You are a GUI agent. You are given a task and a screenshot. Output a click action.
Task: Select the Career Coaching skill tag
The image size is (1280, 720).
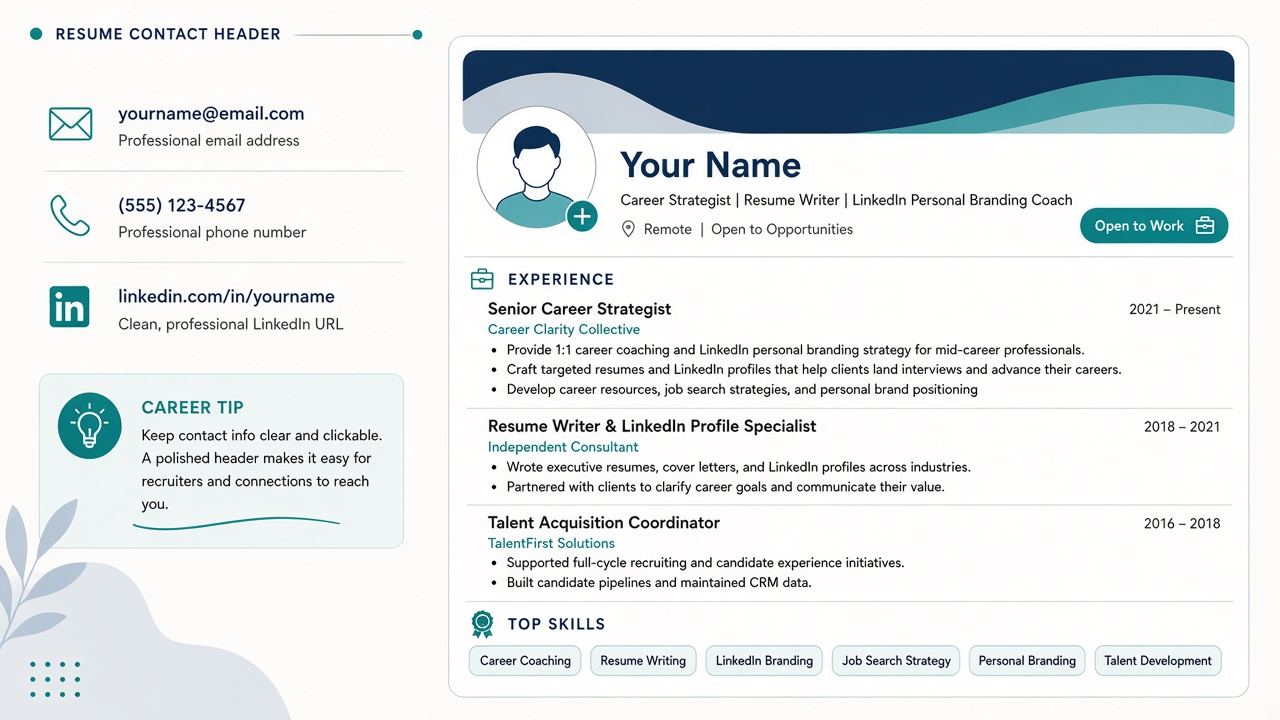coord(525,661)
